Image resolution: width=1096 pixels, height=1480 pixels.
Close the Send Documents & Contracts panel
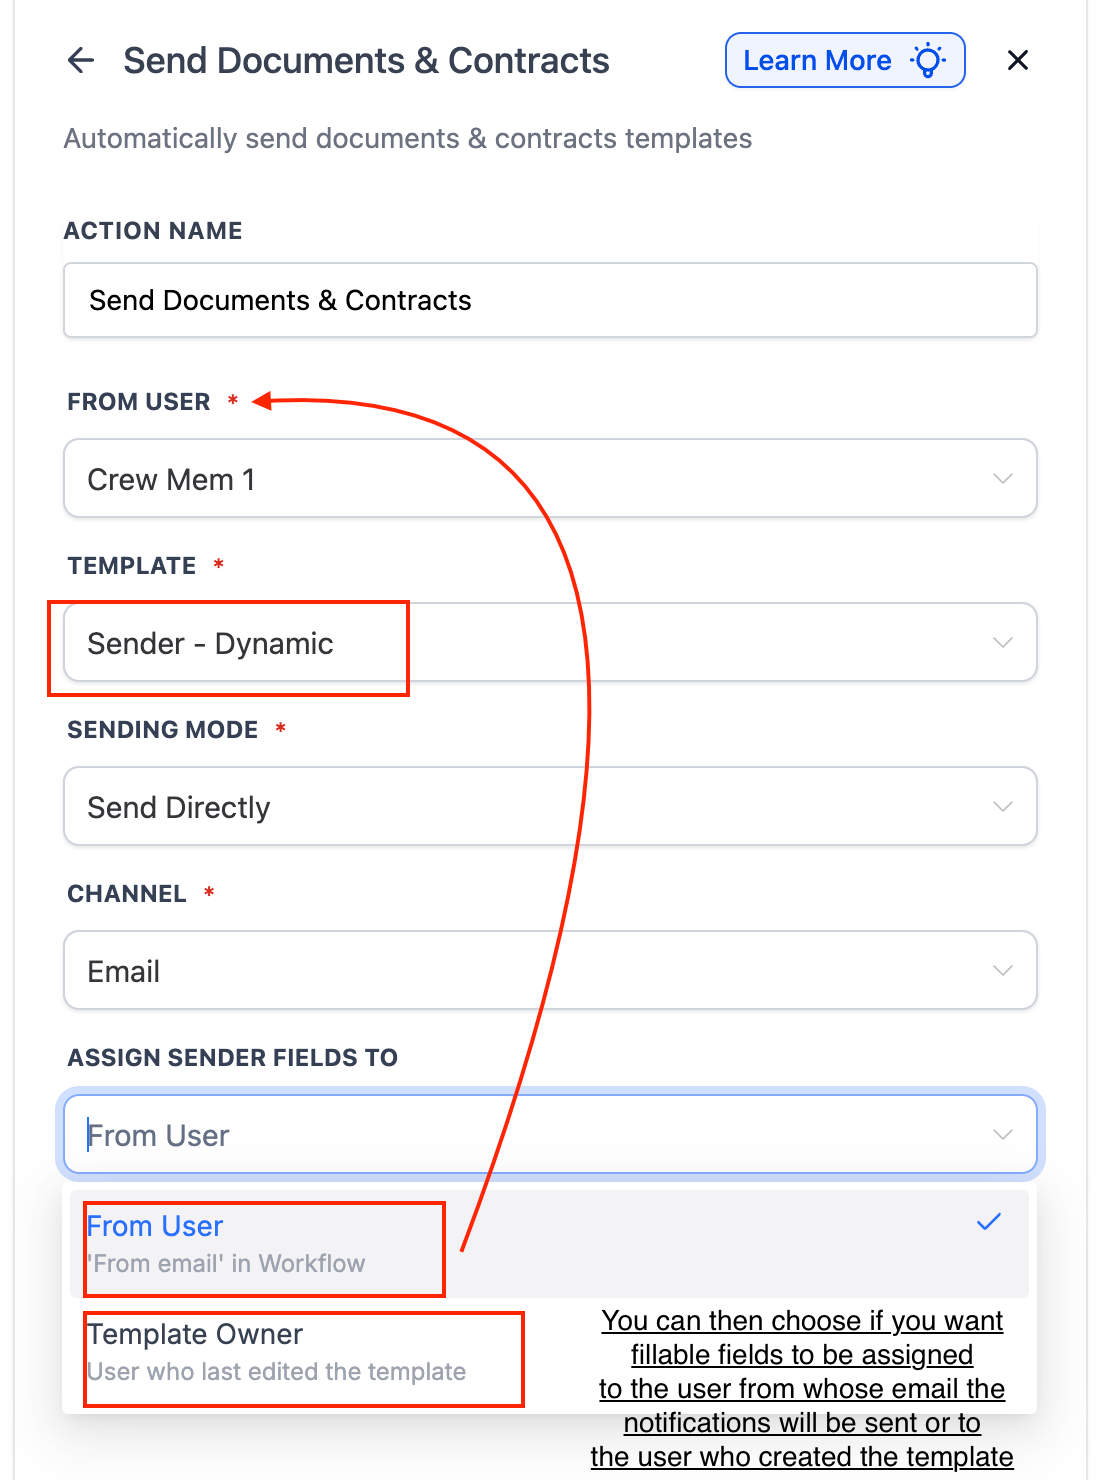pyautogui.click(x=1017, y=60)
